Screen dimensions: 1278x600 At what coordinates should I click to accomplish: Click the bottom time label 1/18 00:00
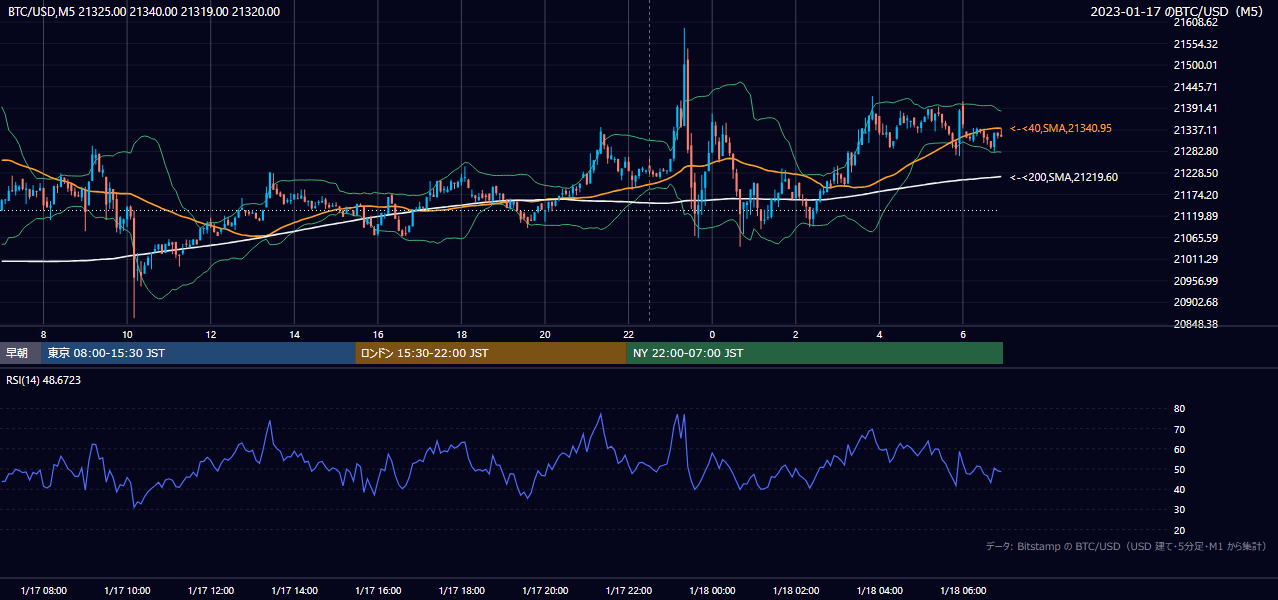[x=712, y=591]
